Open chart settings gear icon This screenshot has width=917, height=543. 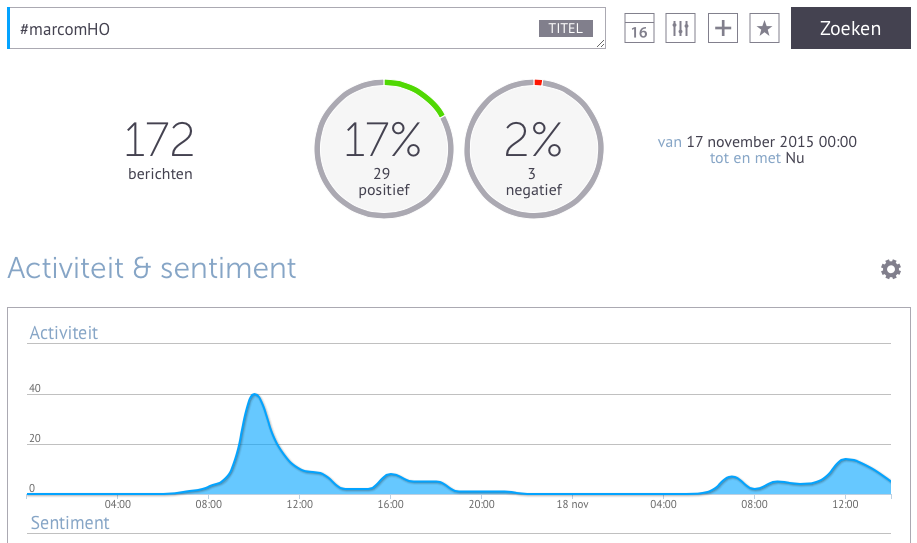point(891,269)
